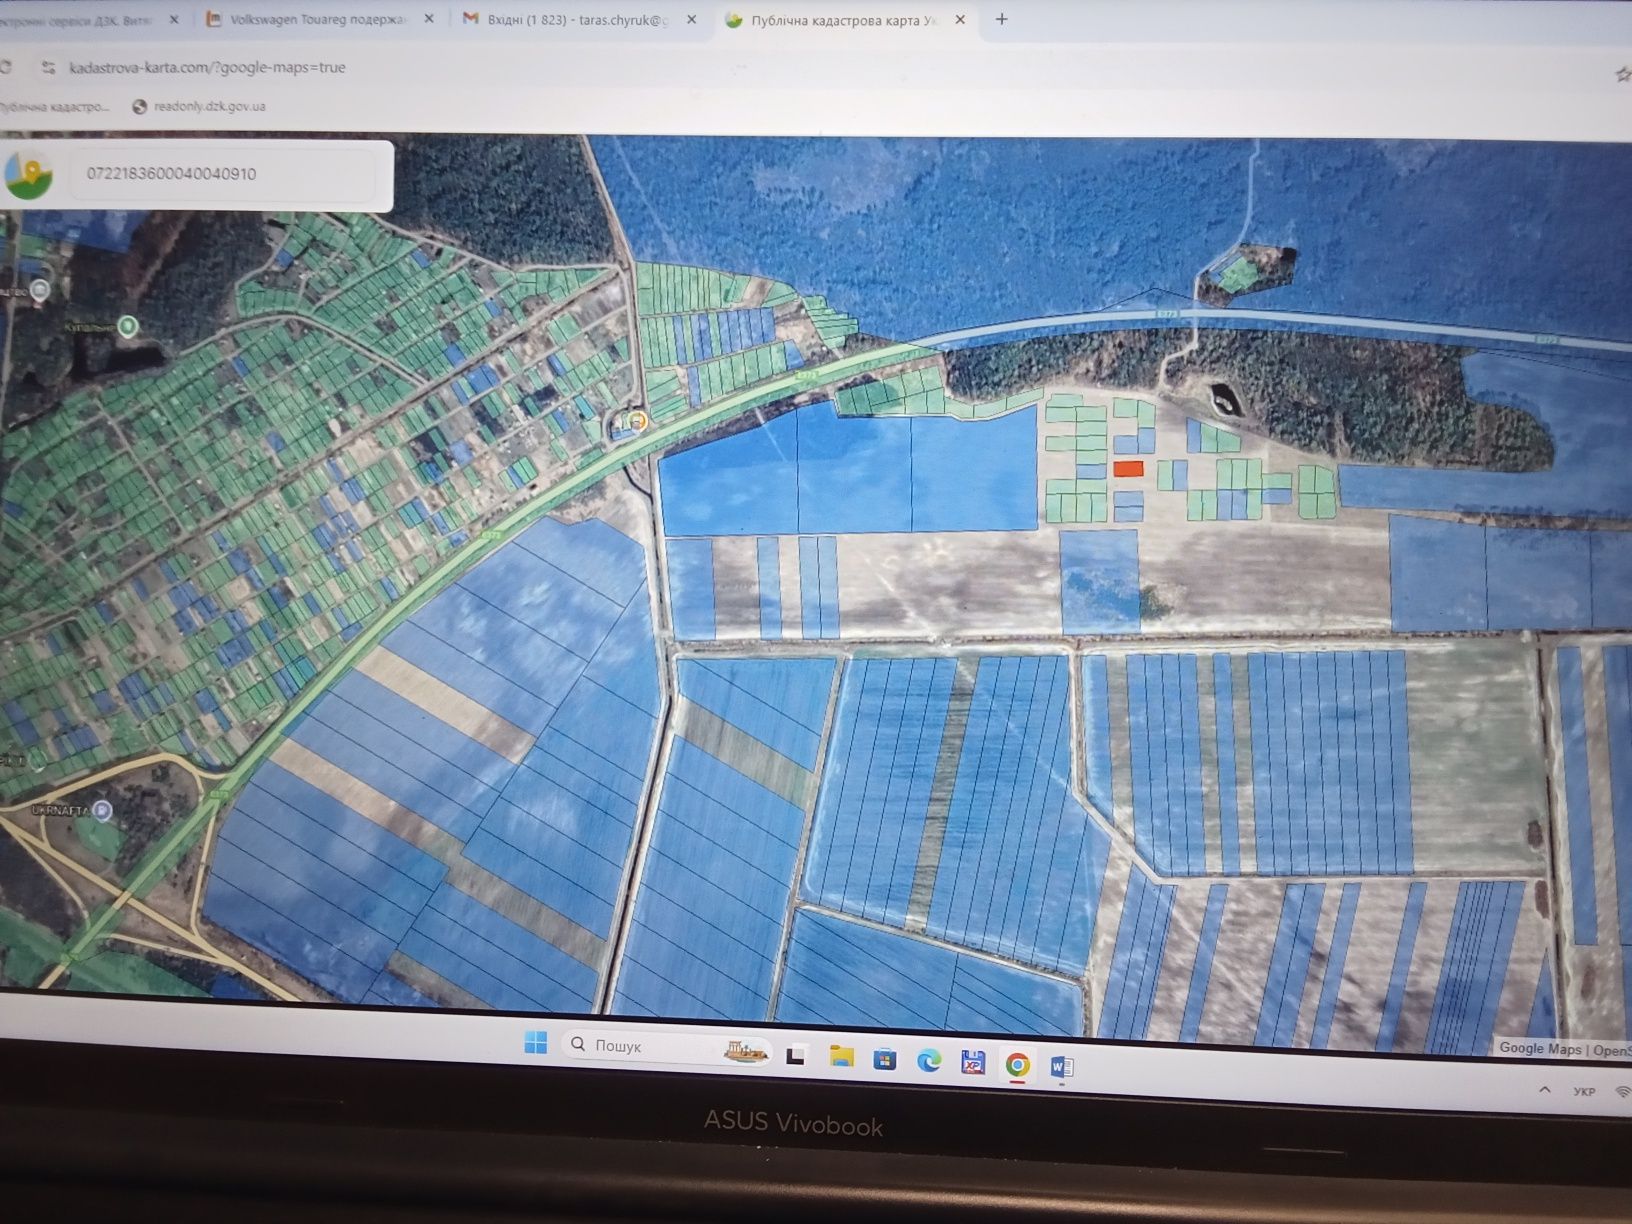Switch the 'УКР' keyboard language indicator
Viewport: 1632px width, 1224px height.
click(x=1584, y=1091)
